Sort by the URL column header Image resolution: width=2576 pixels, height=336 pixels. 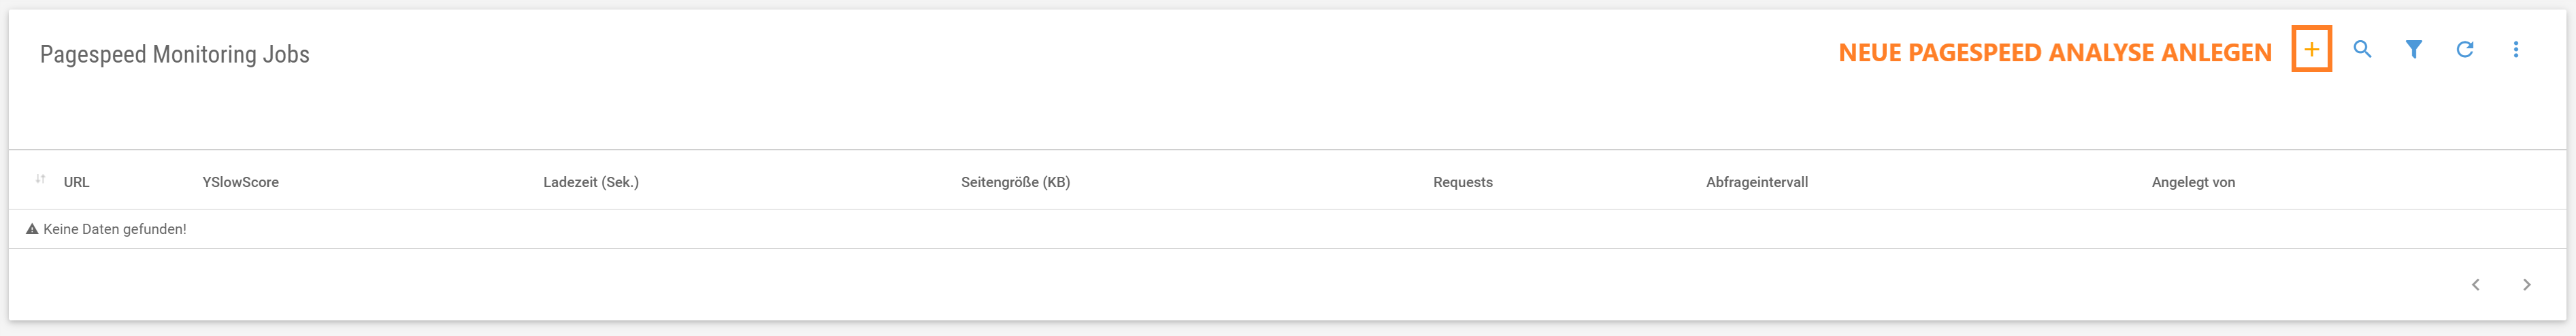pyautogui.click(x=76, y=182)
